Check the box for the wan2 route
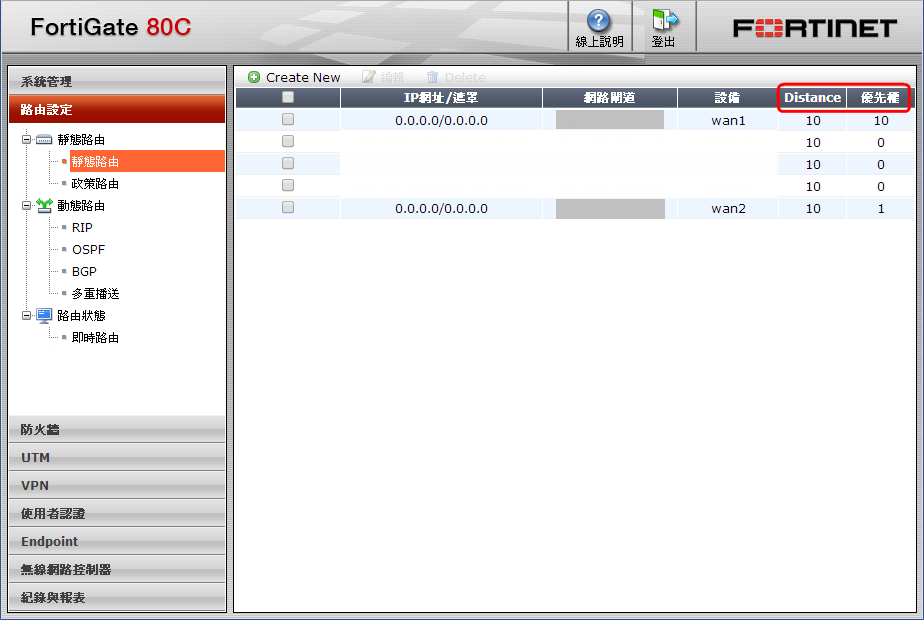This screenshot has height=620, width=924. [x=288, y=207]
